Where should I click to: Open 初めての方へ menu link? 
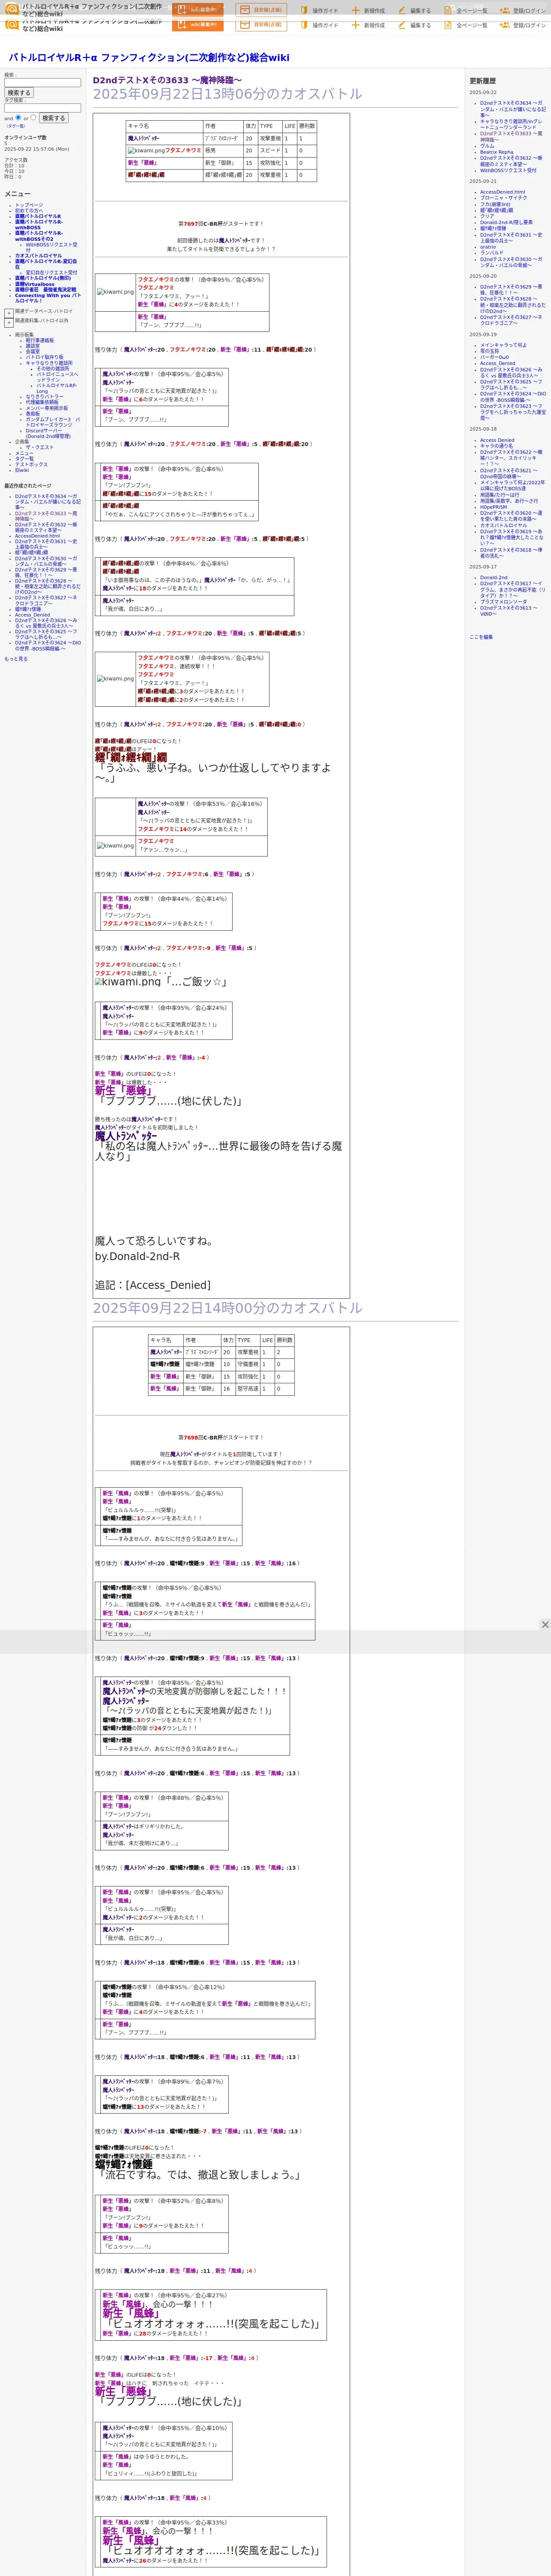29,211
